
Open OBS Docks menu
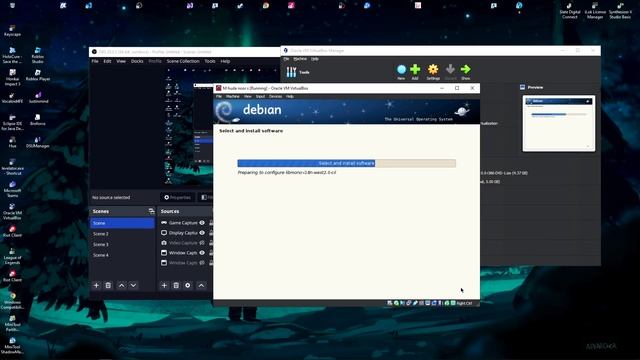click(x=137, y=61)
